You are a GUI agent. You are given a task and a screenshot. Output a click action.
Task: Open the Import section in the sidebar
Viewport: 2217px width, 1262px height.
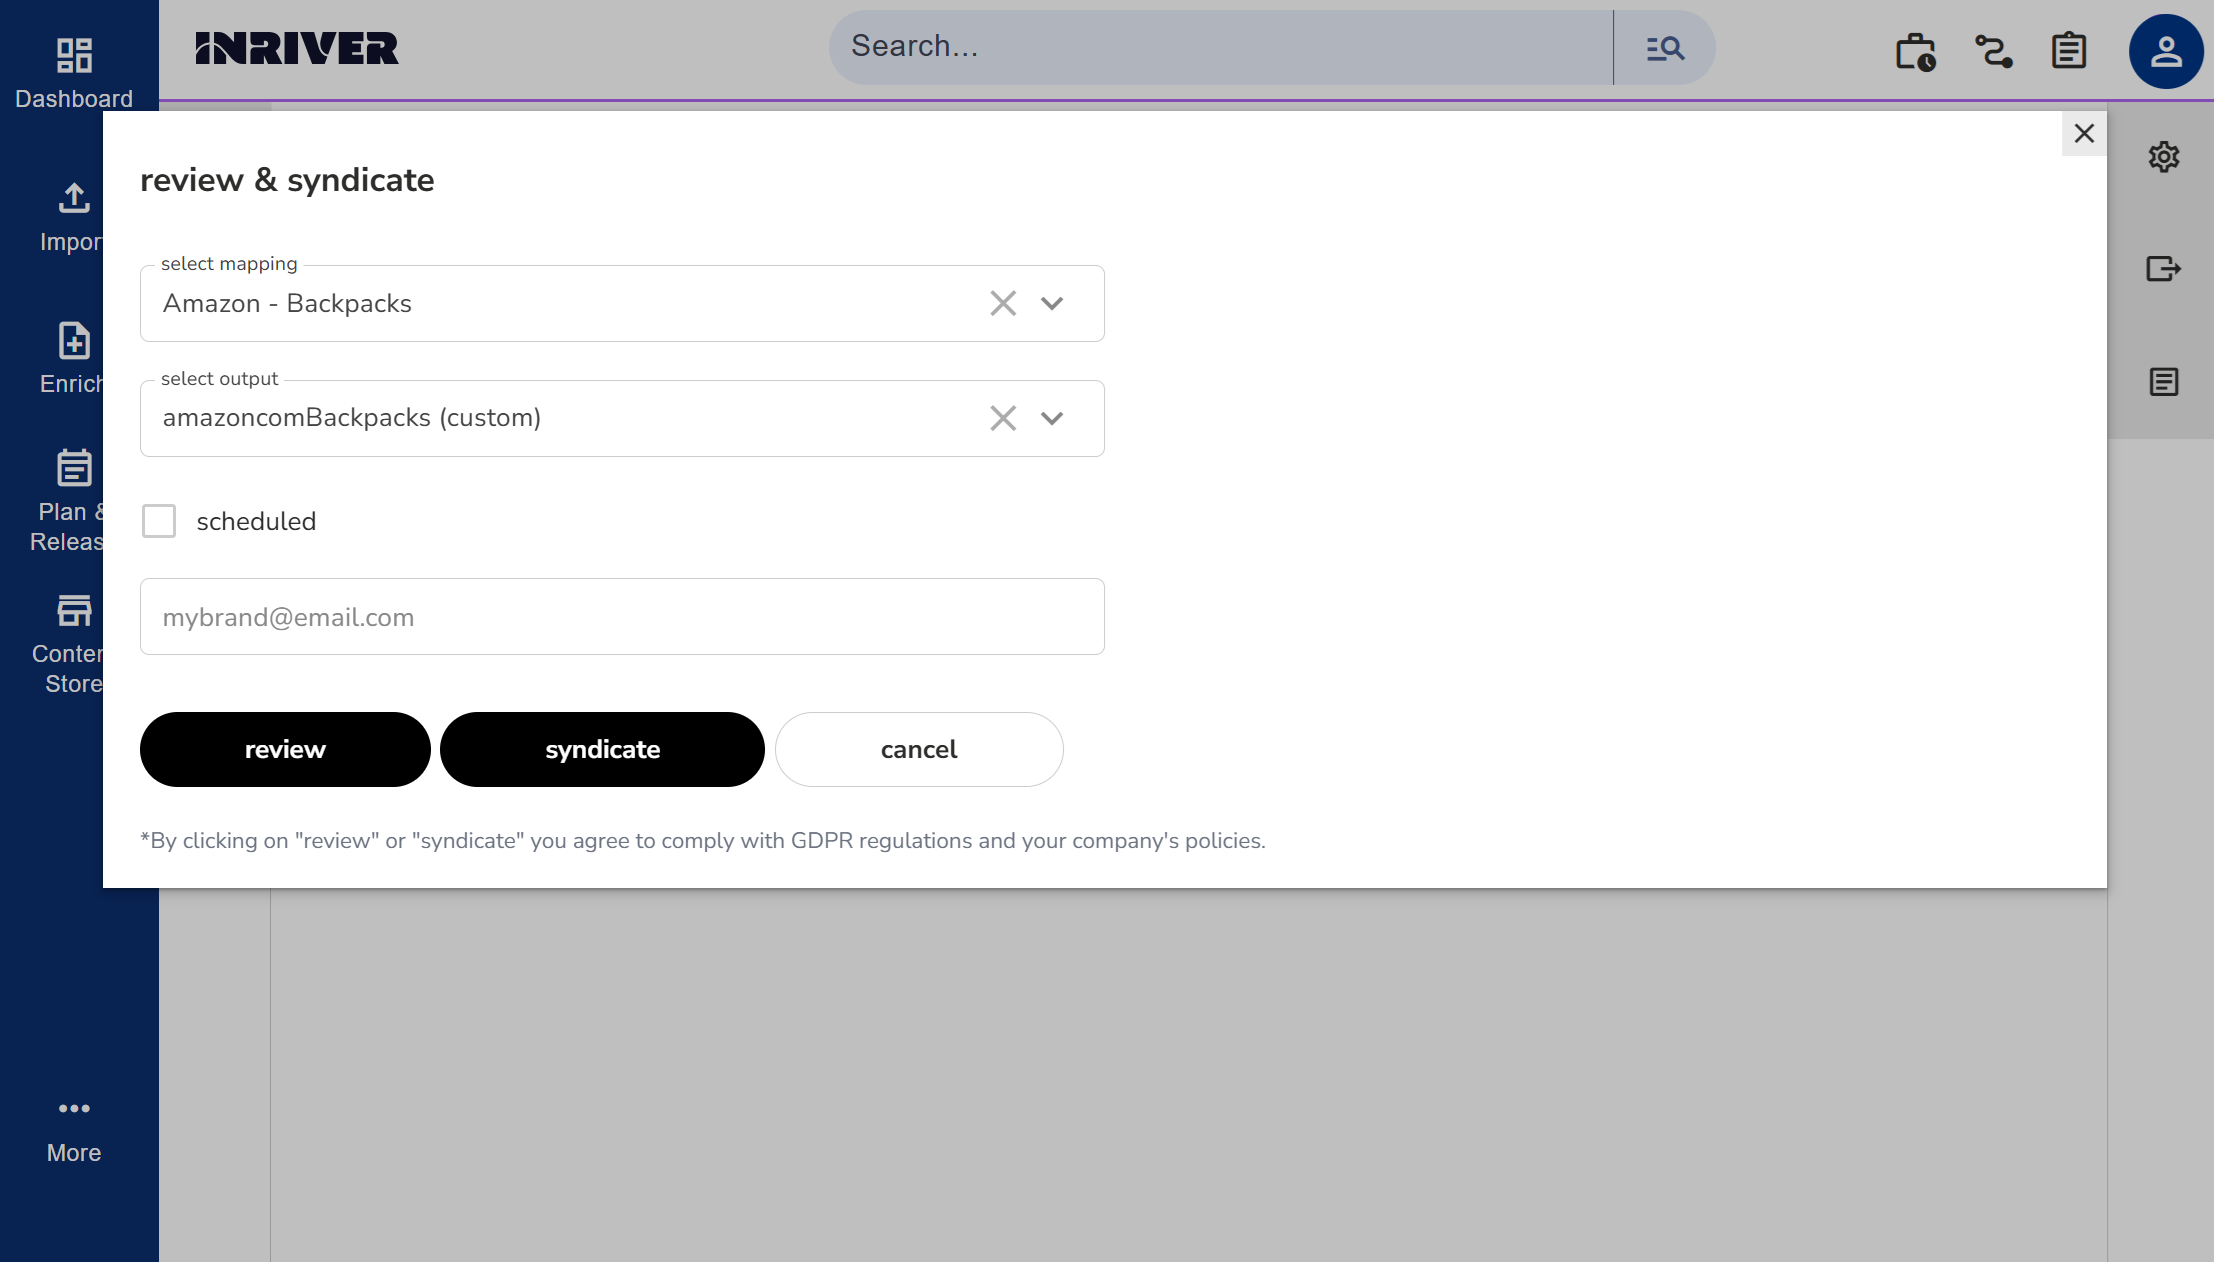(x=71, y=216)
